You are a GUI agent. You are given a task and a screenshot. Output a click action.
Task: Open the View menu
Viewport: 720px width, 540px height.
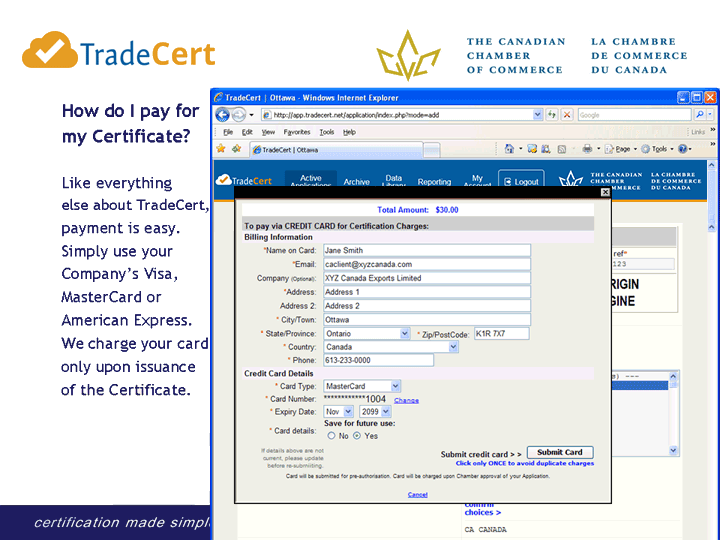point(268,132)
